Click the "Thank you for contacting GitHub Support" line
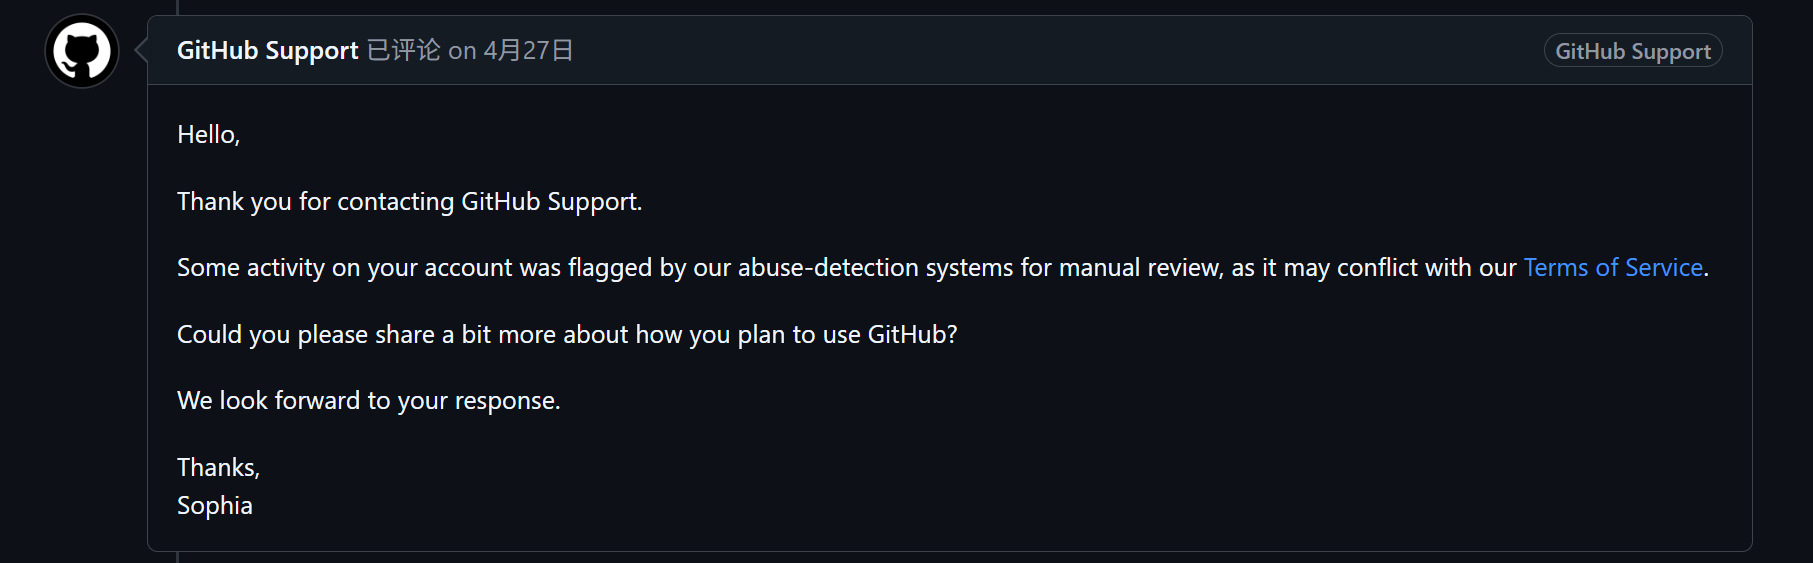 tap(409, 202)
